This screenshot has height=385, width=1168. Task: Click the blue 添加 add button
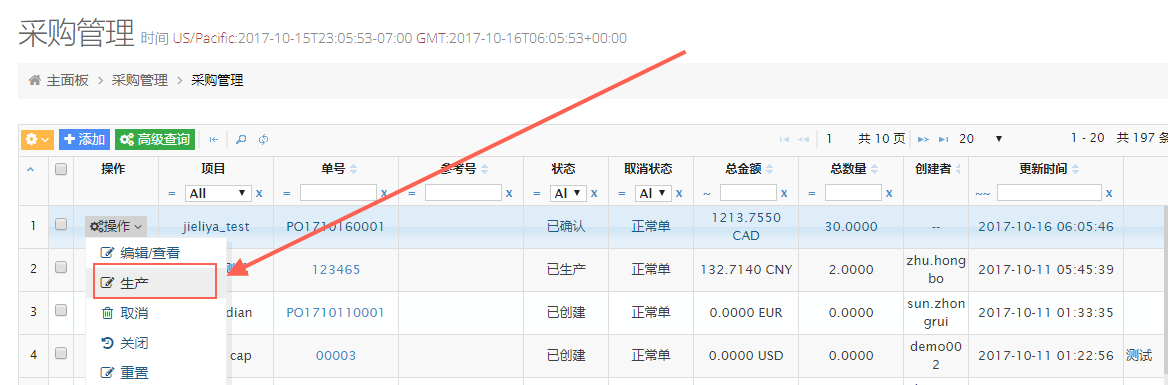pyautogui.click(x=84, y=139)
